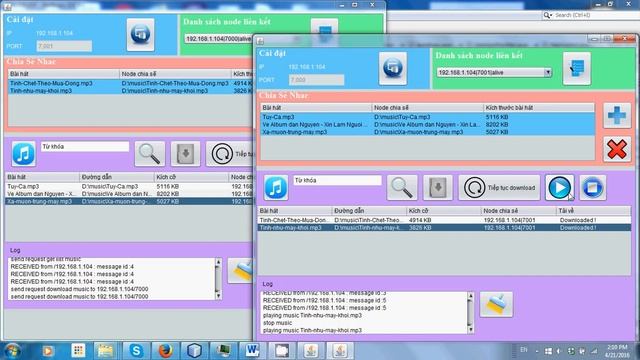Click the connect icon in the back window
Screen dimensions: 640x360
click(140, 34)
